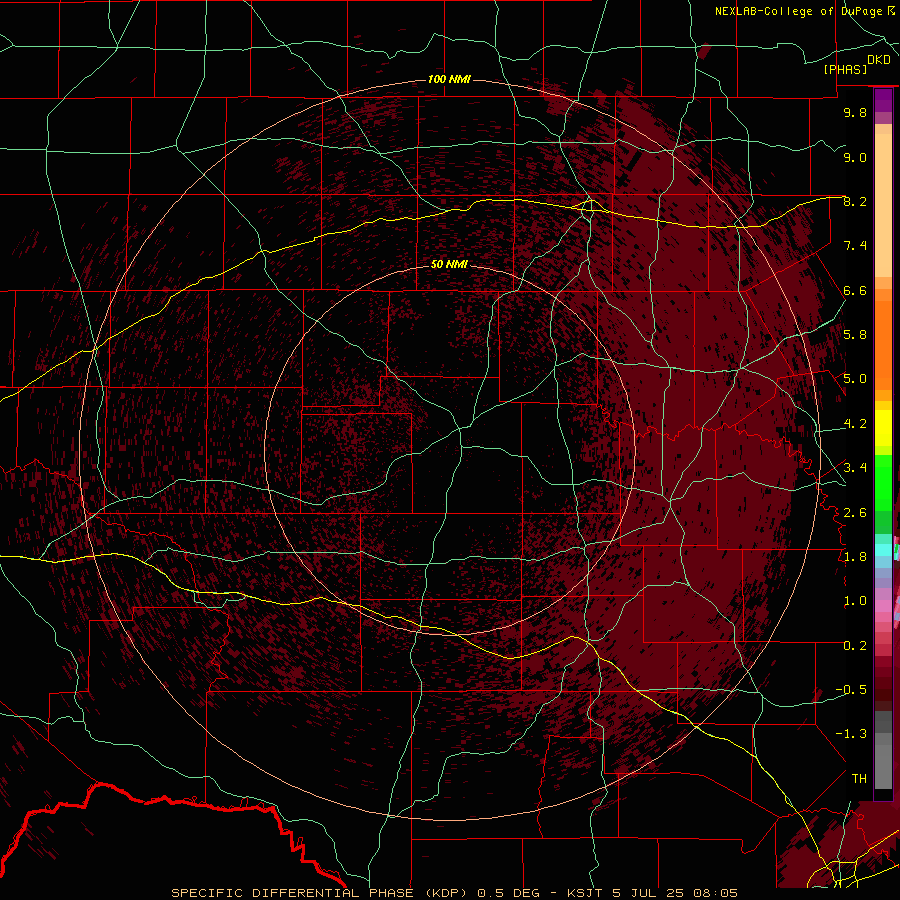Click the [PHAS] units label
The image size is (900, 900).
(845, 70)
